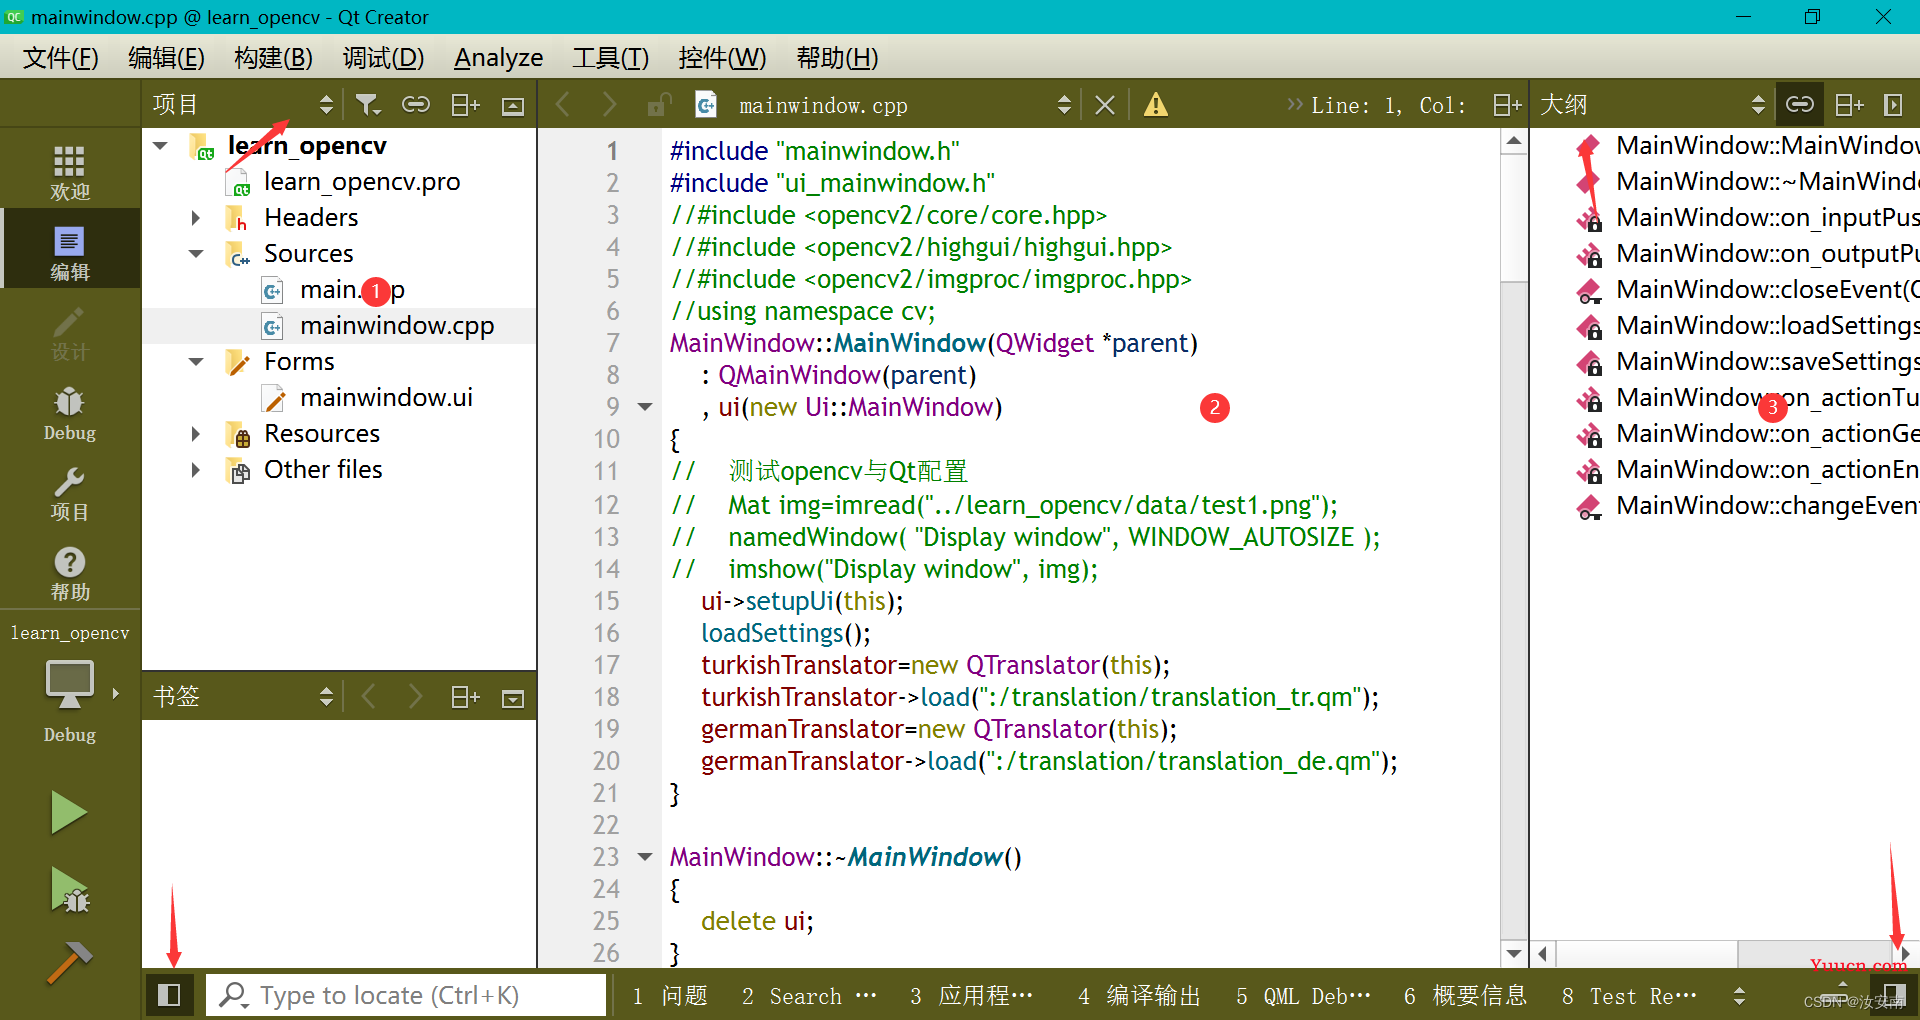Open the Debug mode in sidebar
Screen dimensions: 1920x1020
point(70,412)
